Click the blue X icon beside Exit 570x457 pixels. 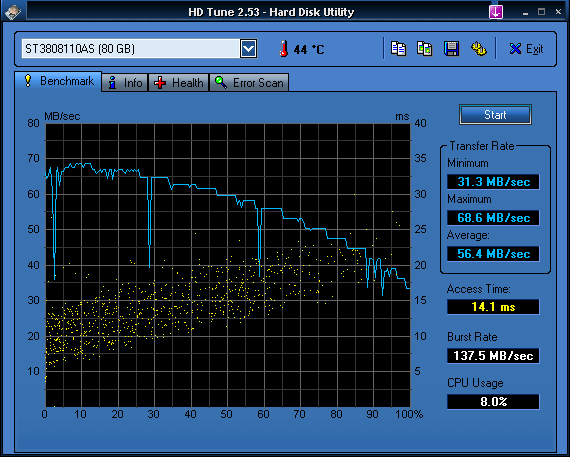pos(515,49)
